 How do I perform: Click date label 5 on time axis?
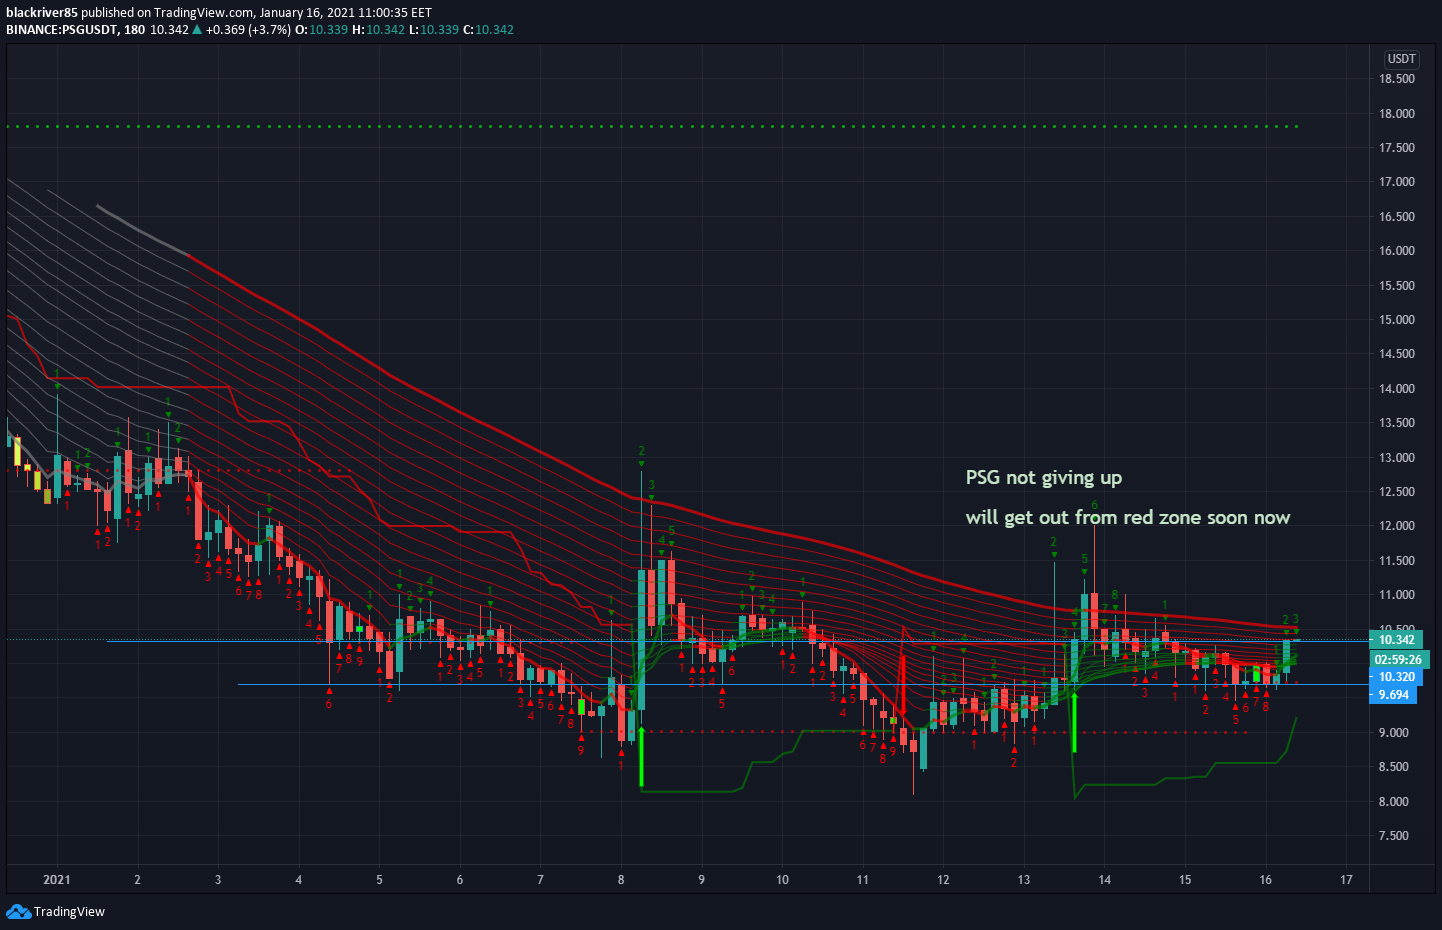[x=379, y=880]
